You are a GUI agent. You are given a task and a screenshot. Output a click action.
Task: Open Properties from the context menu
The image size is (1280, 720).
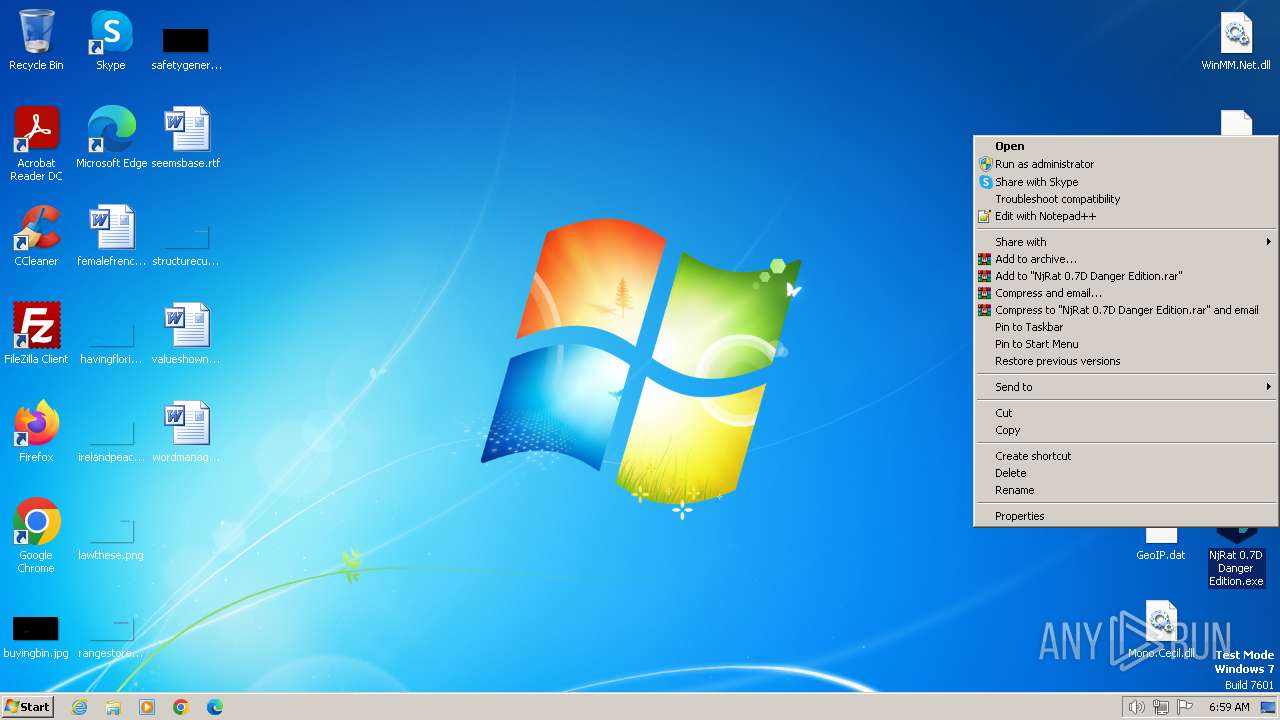[x=1126, y=516]
